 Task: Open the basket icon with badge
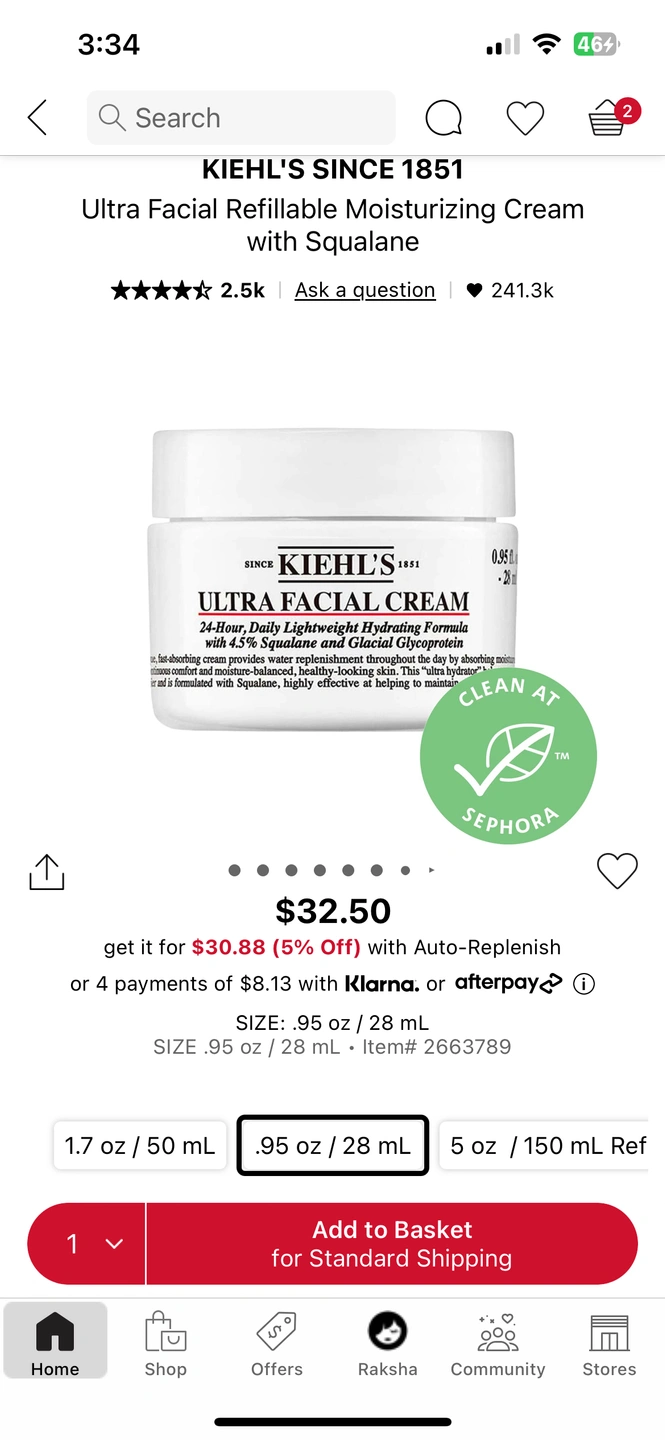point(612,116)
